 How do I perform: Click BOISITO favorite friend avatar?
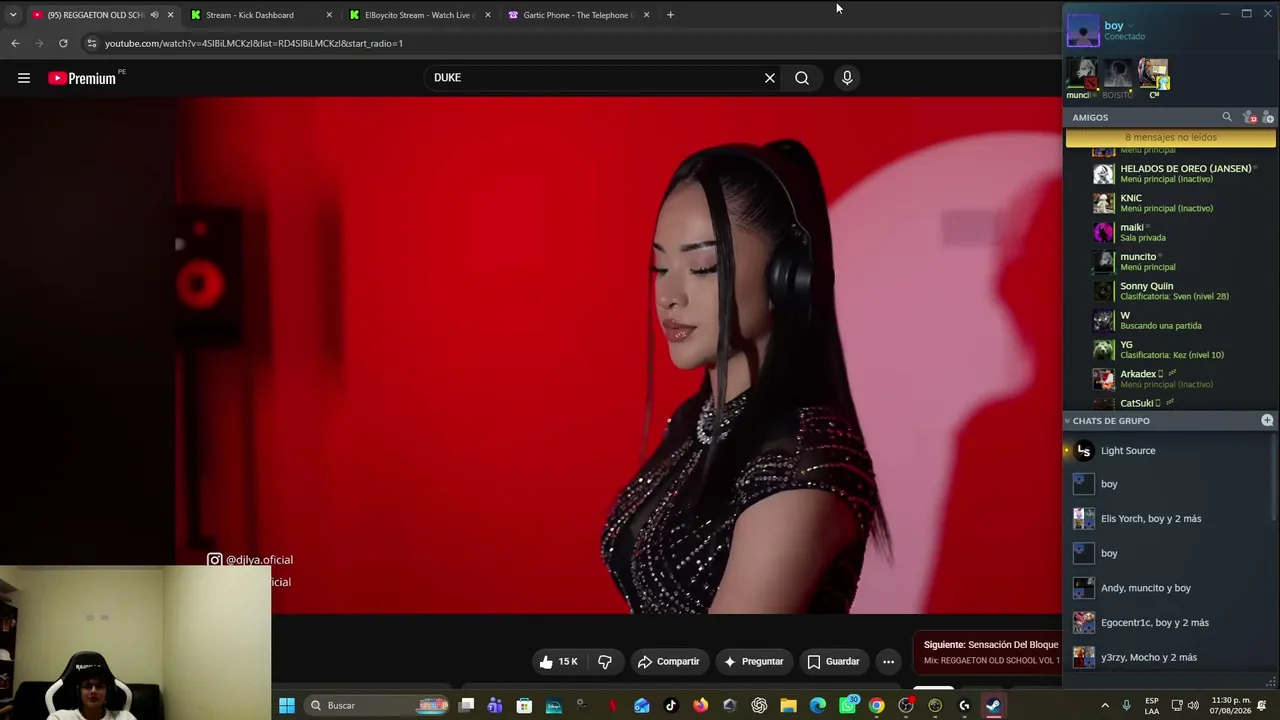pyautogui.click(x=1118, y=74)
